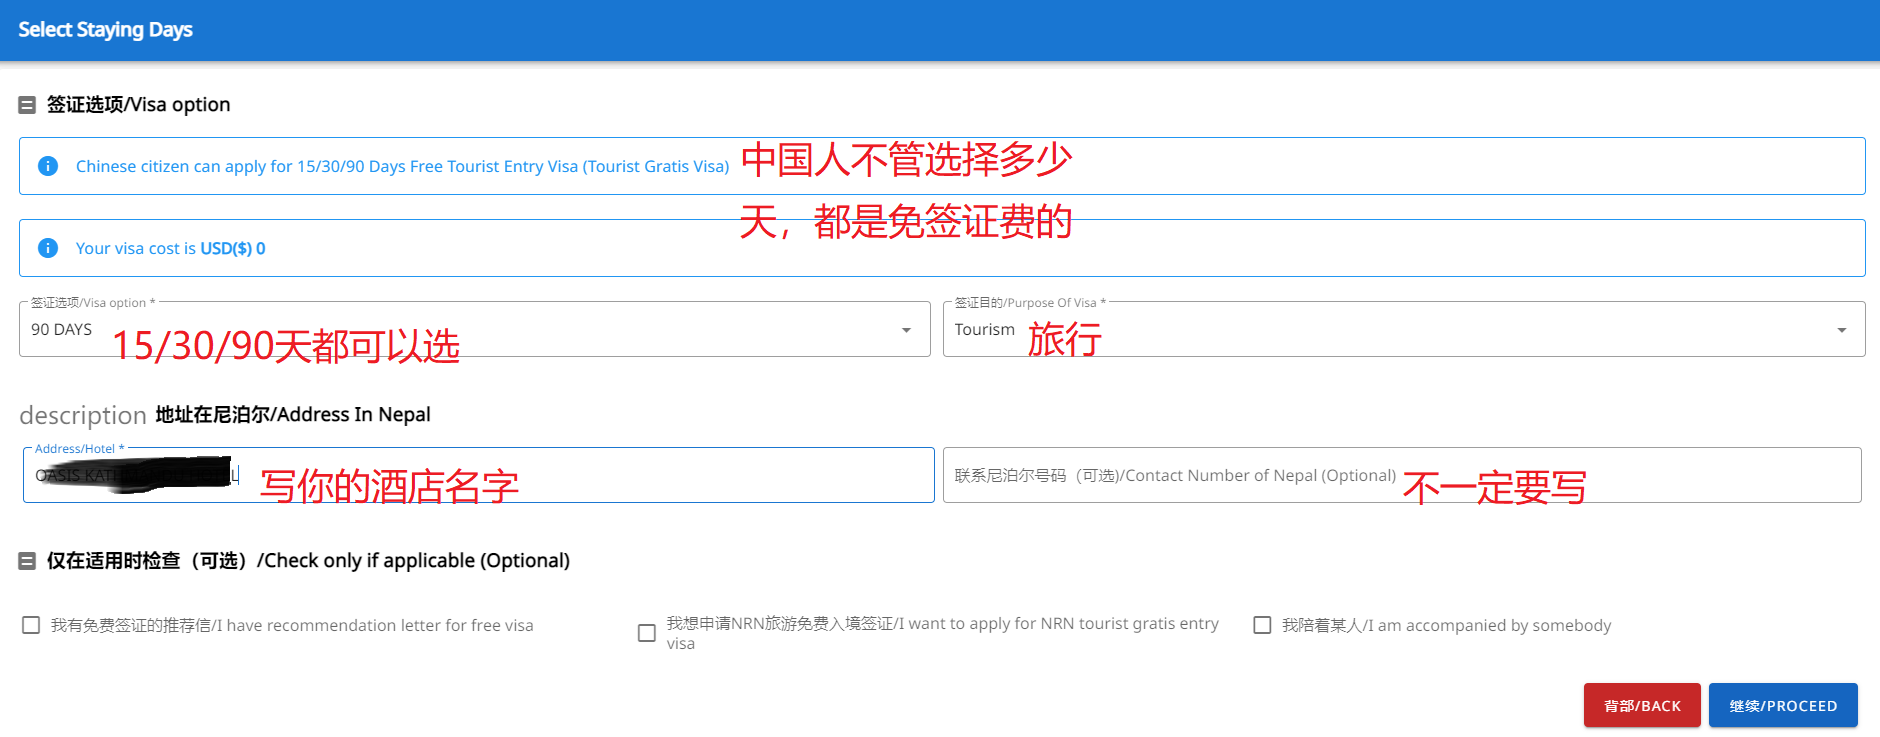The image size is (1880, 737).
Task: Click the Your visa cost is USD($) 0 text
Action: [170, 248]
